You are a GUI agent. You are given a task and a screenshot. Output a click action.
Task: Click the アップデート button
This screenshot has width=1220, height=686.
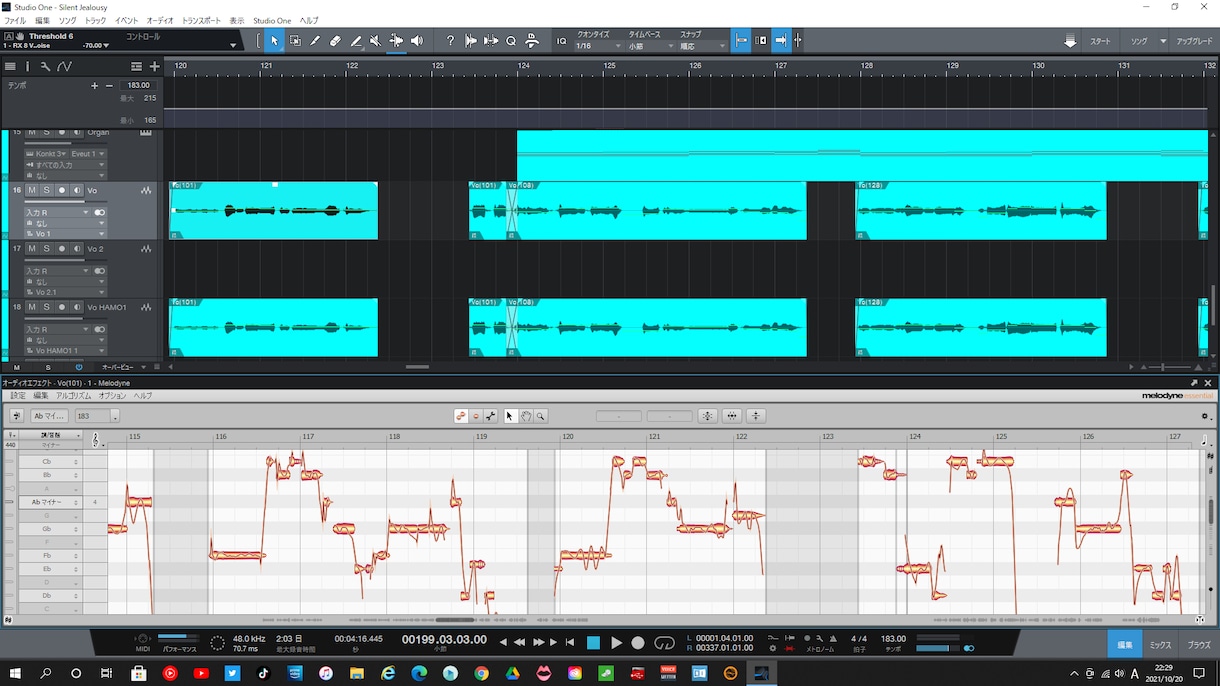pyautogui.click(x=1195, y=42)
